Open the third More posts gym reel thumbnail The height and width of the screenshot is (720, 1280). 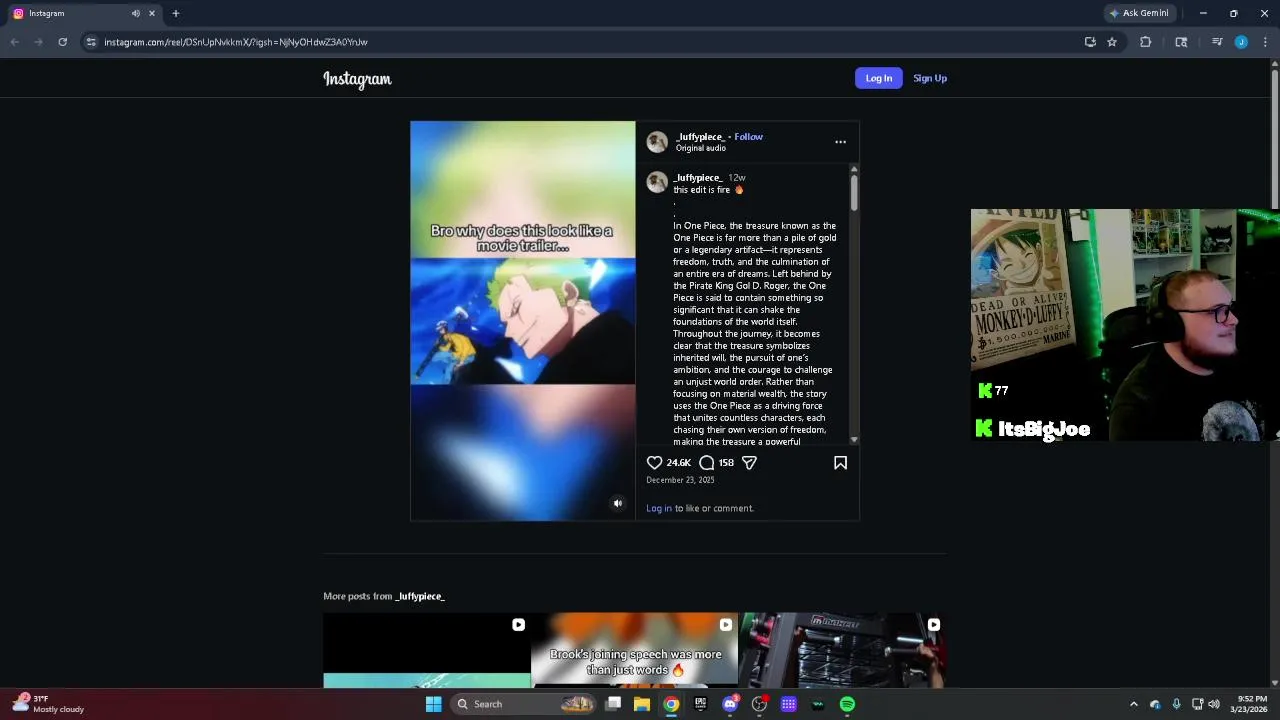(x=843, y=650)
